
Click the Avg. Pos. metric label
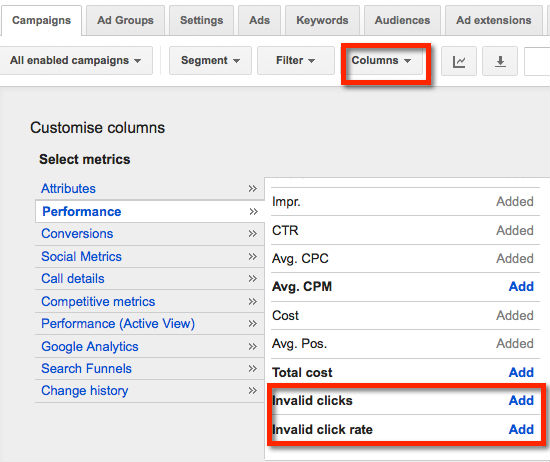point(300,343)
